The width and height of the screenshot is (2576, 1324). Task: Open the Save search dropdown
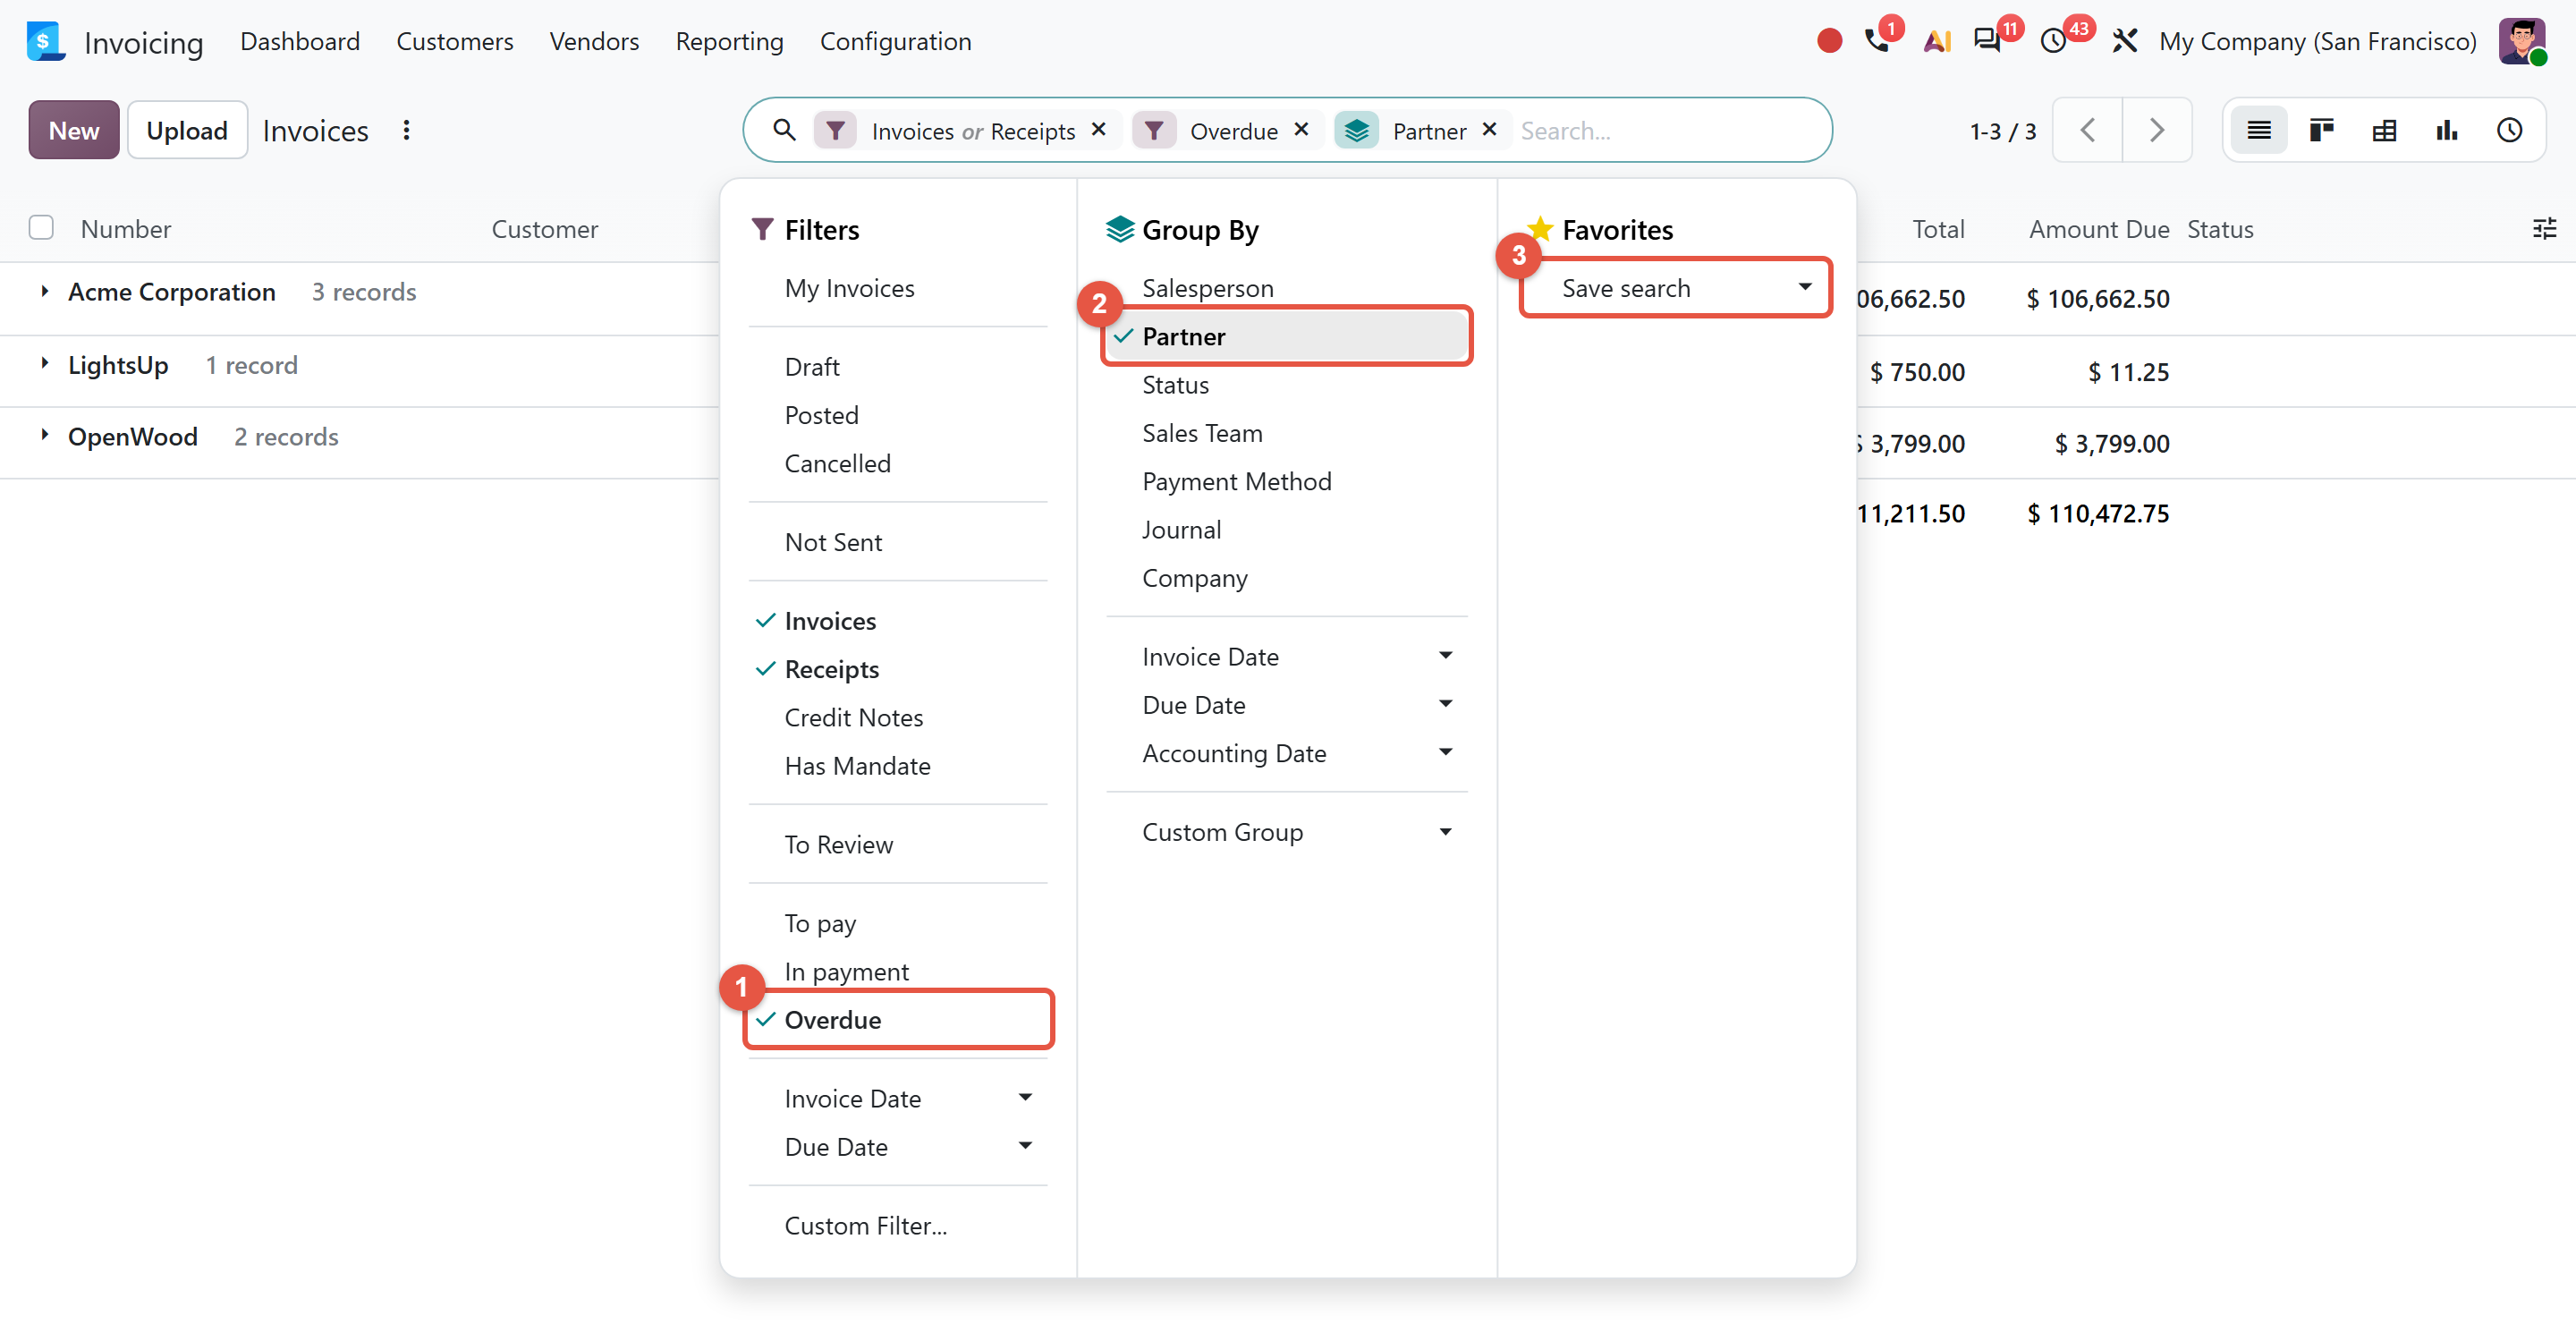pos(1675,288)
